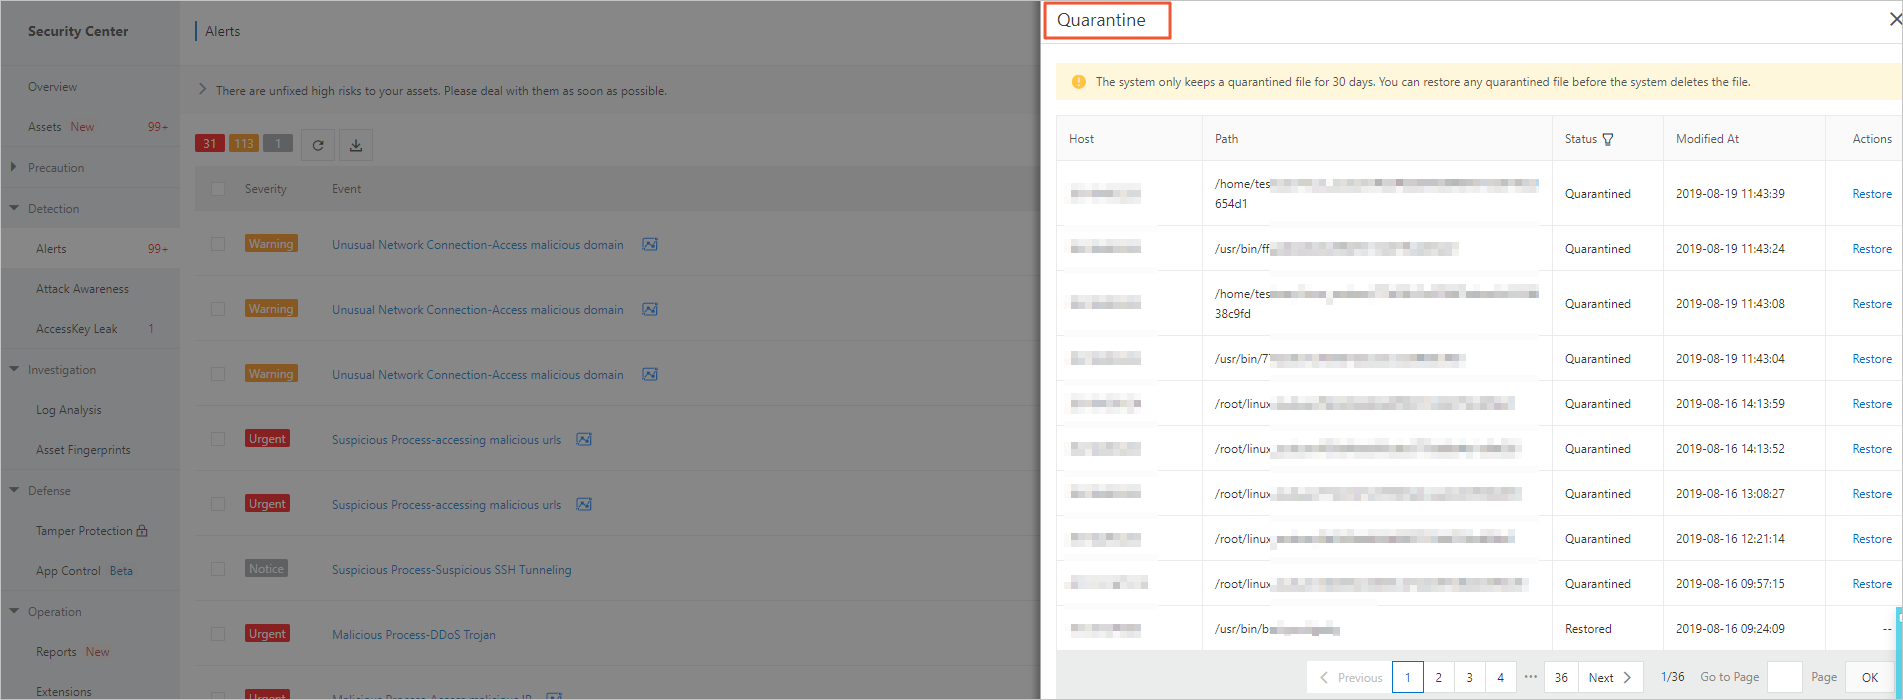Viewport: 1903px width, 700px height.
Task: Click the download/export alerts icon
Action: click(355, 145)
